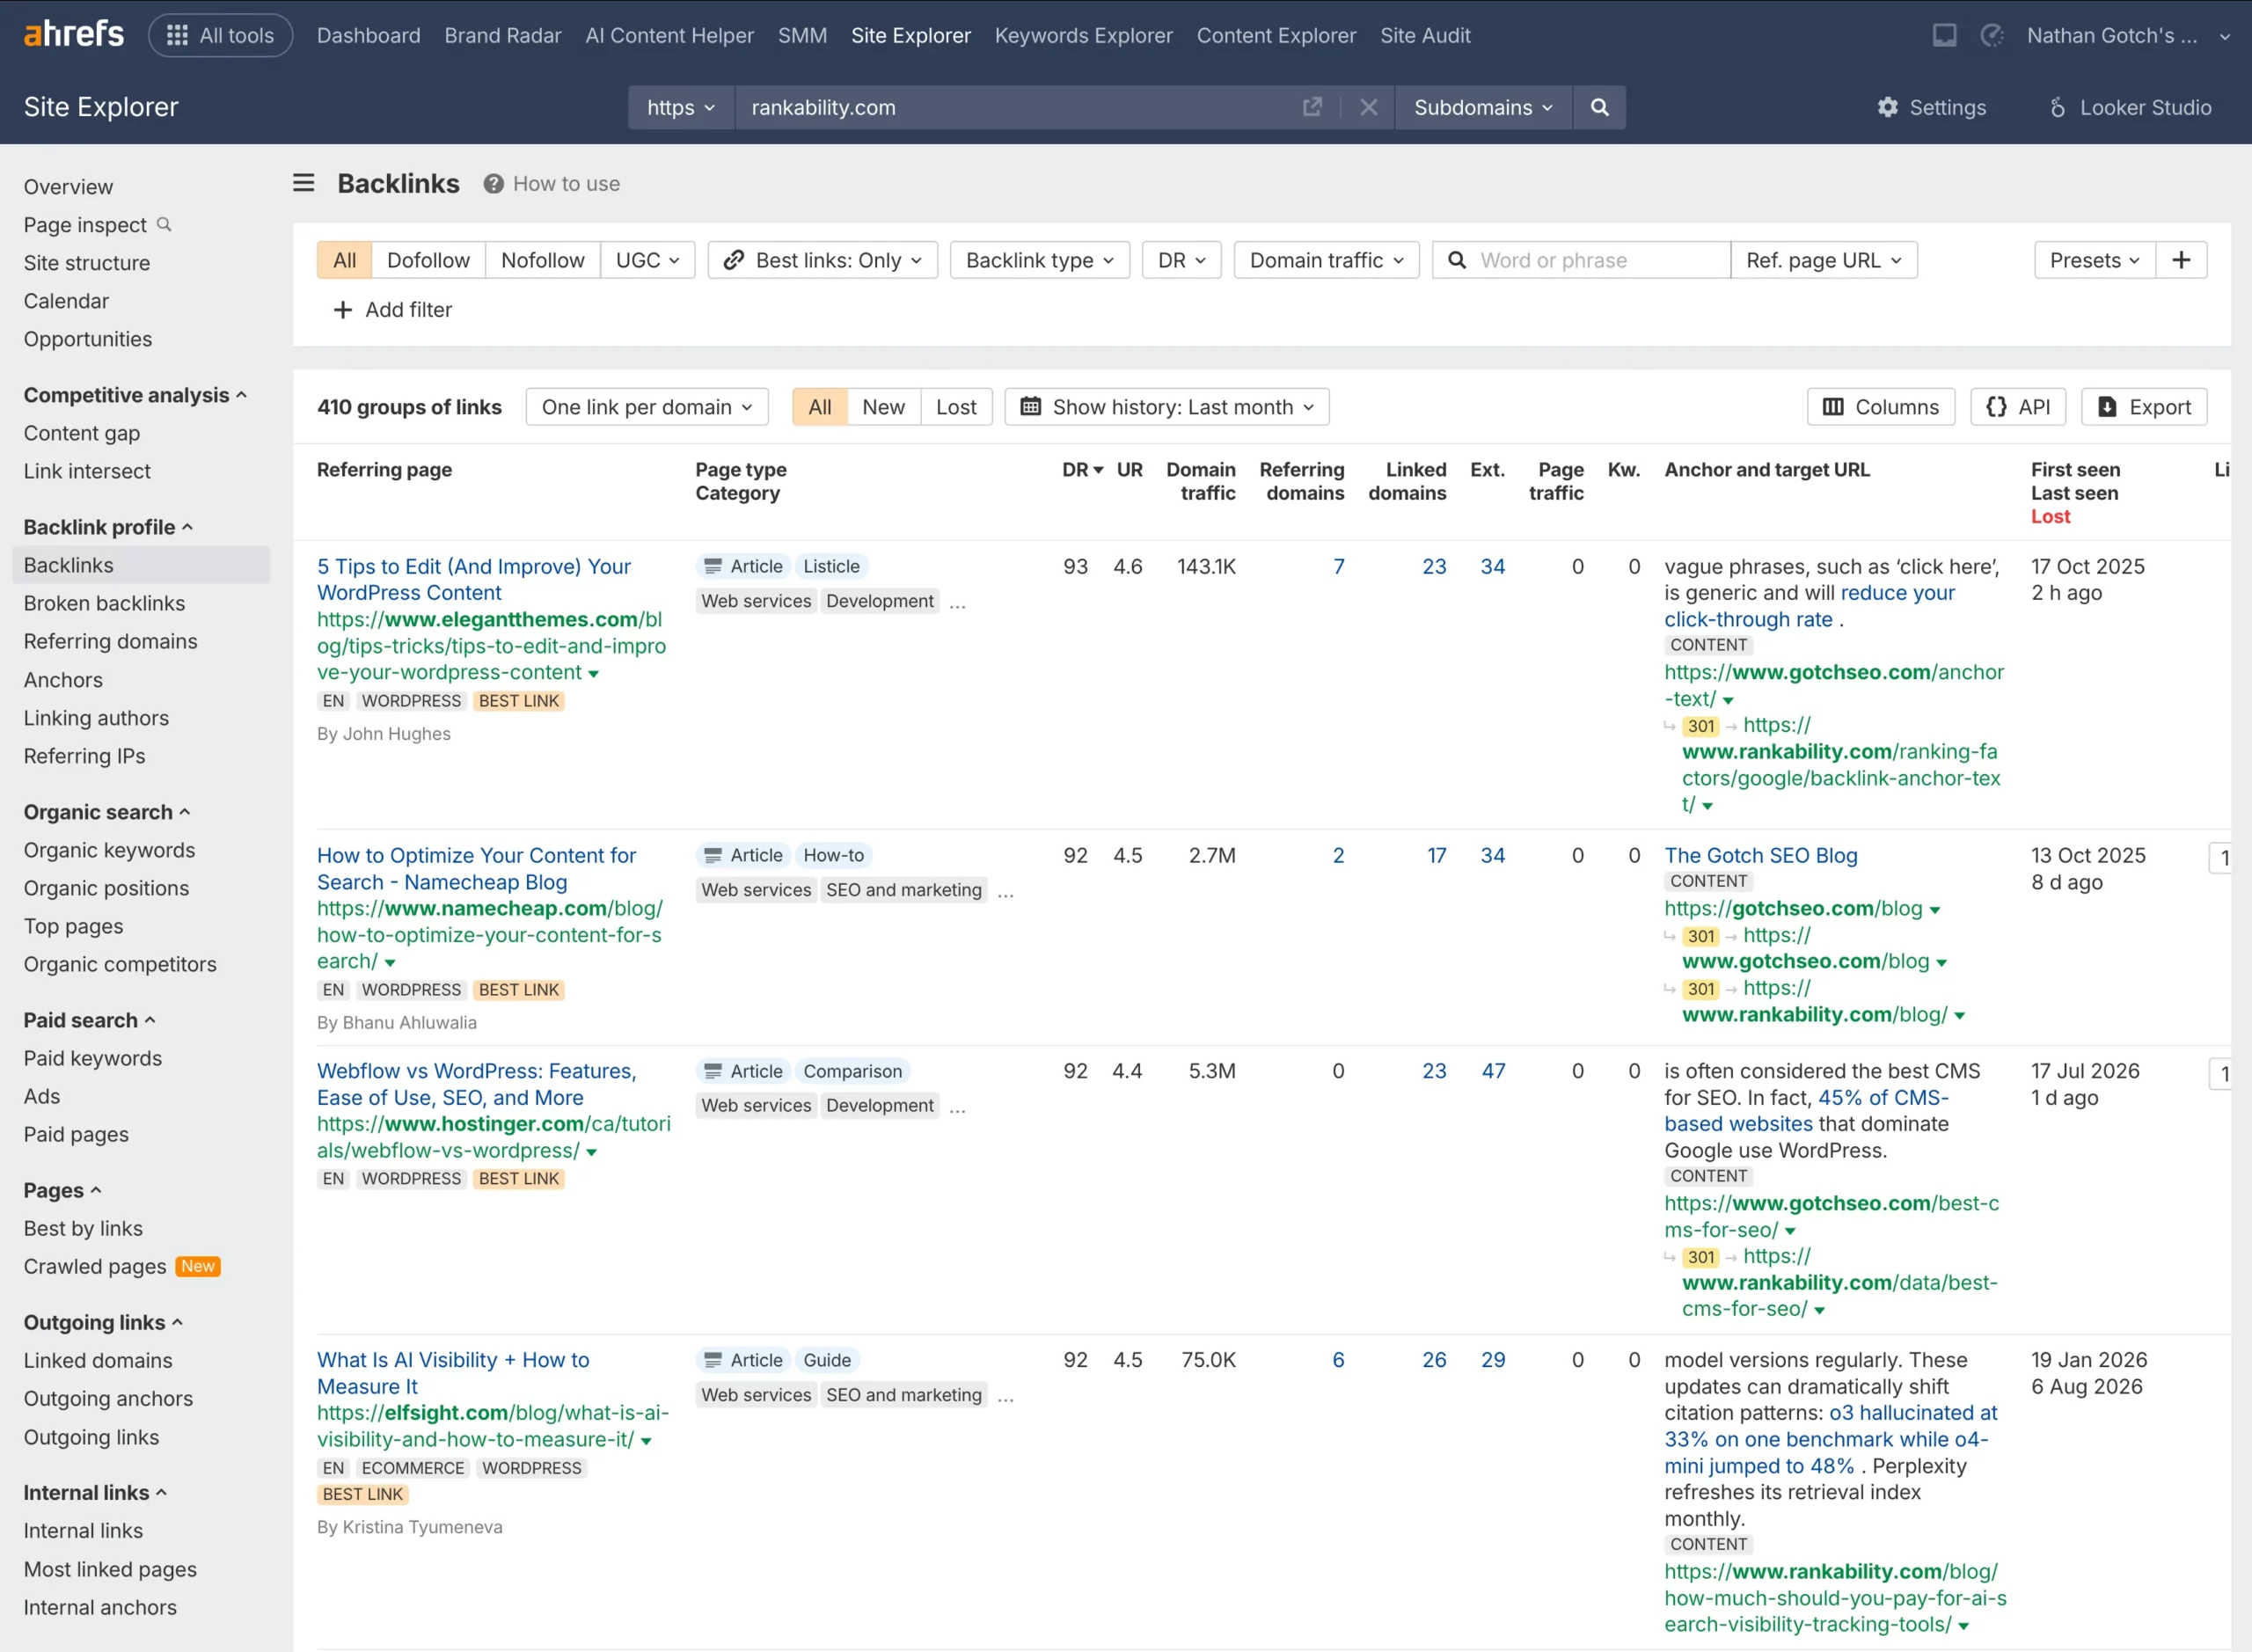Open the Webflow vs WordPress referring page
The image size is (2252, 1652).
pos(476,1084)
